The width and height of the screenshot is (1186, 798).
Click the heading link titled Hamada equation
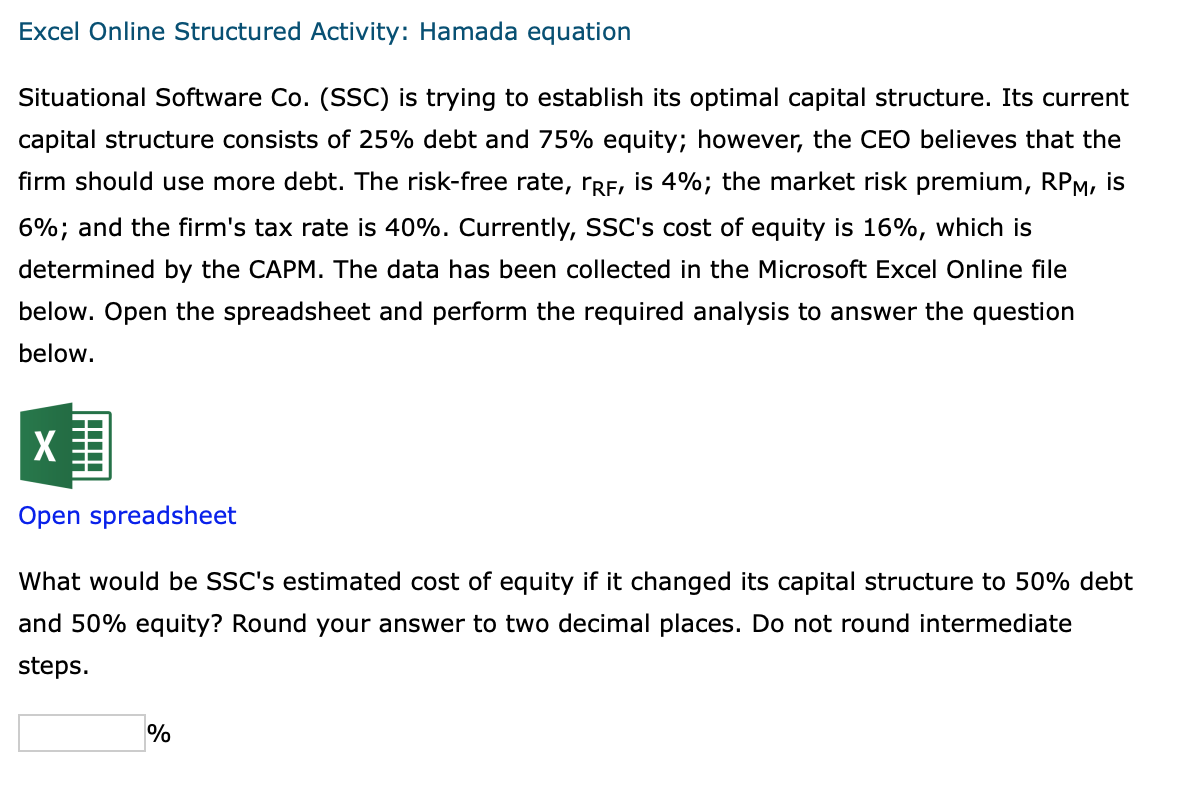pyautogui.click(x=525, y=31)
